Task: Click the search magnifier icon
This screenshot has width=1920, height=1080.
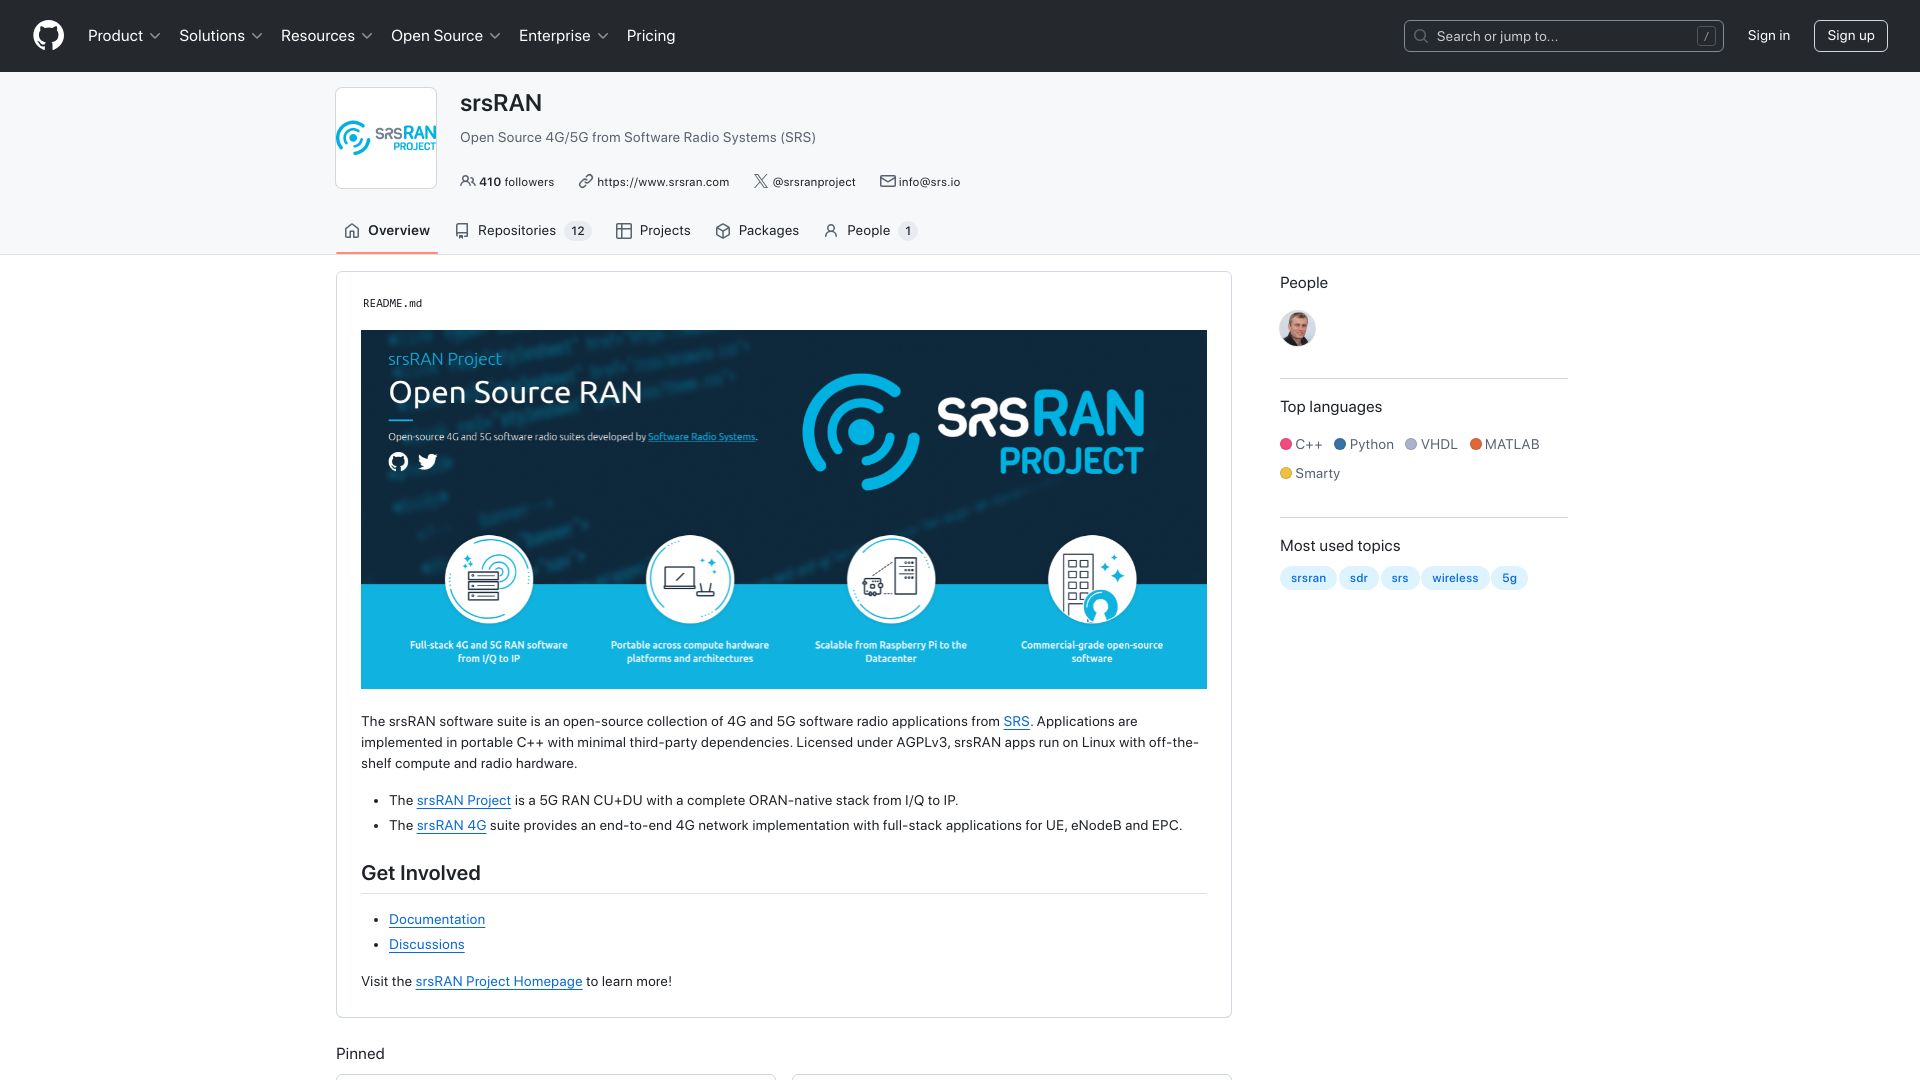Action: coord(1420,36)
